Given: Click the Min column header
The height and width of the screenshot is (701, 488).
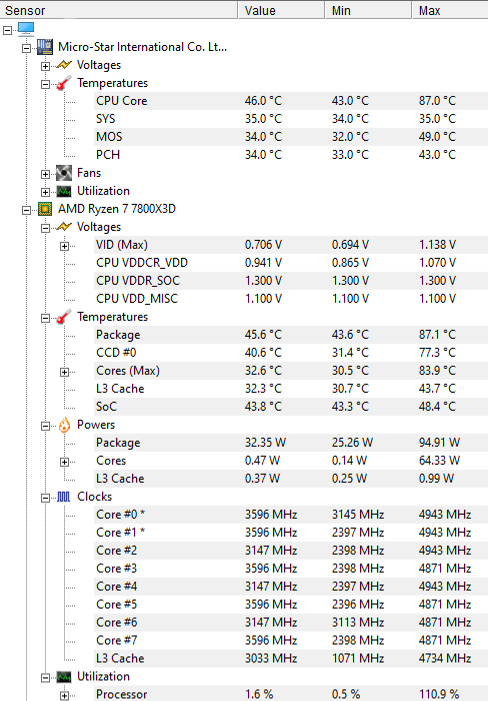Looking at the screenshot, I should coord(368,10).
